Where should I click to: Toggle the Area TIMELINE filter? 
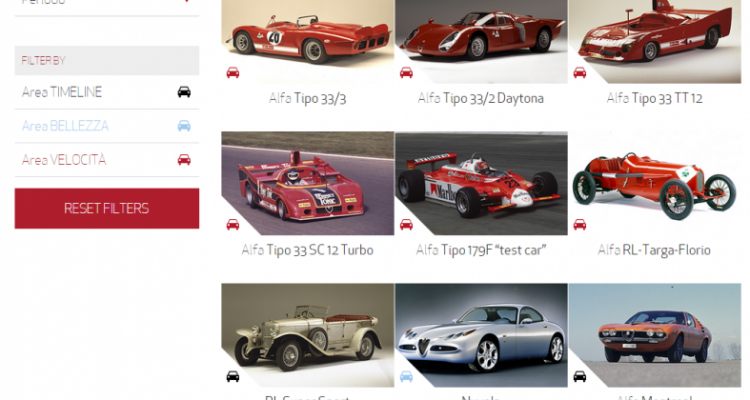(x=62, y=92)
